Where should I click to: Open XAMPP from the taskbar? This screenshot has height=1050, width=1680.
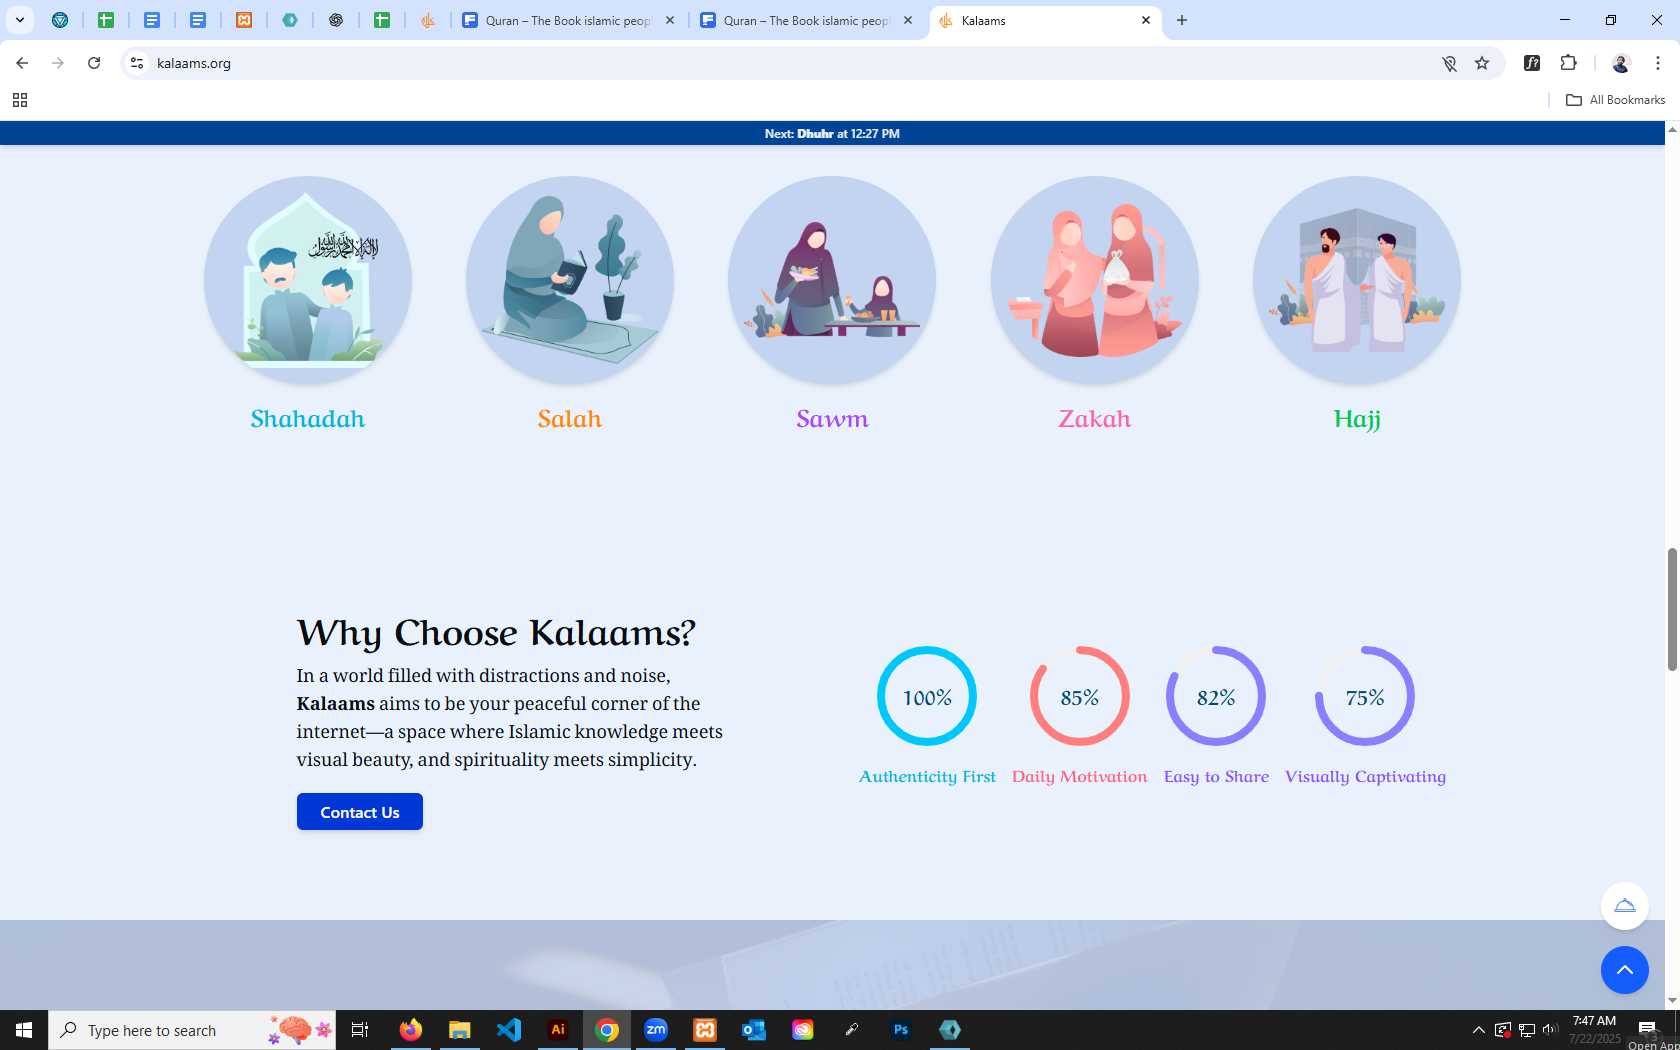click(705, 1030)
